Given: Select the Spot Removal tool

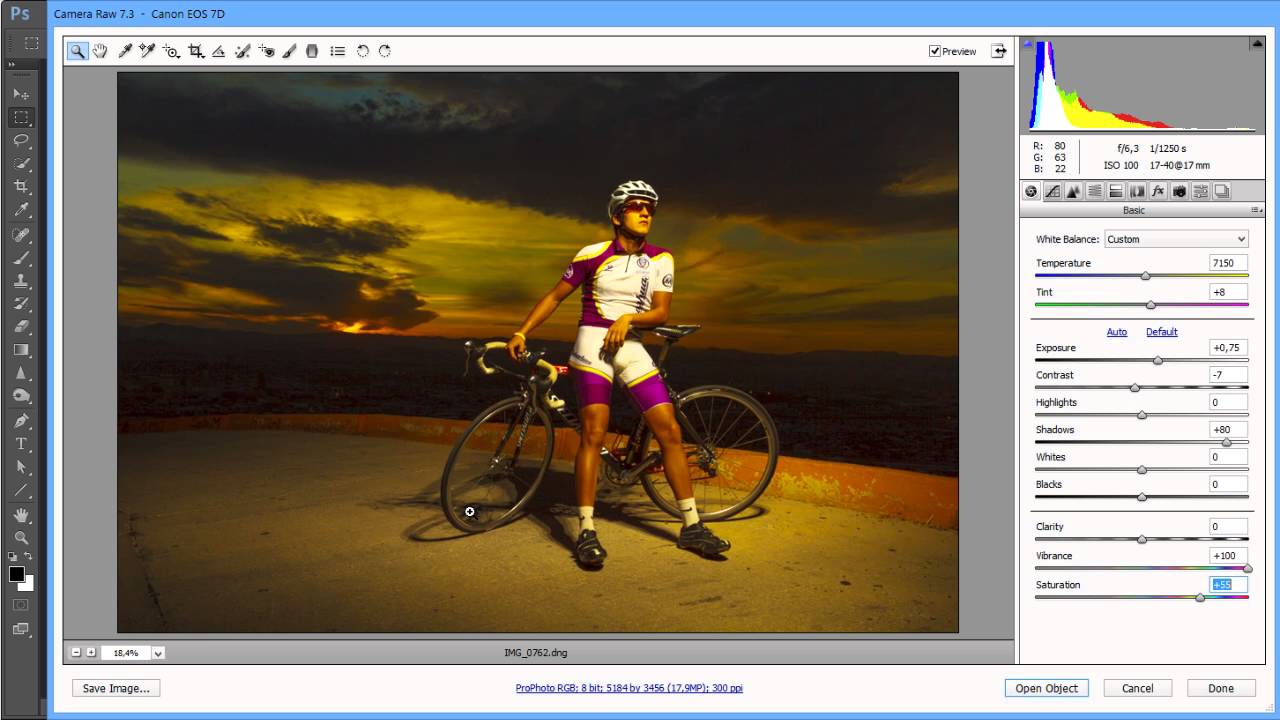Looking at the screenshot, I should pyautogui.click(x=242, y=51).
